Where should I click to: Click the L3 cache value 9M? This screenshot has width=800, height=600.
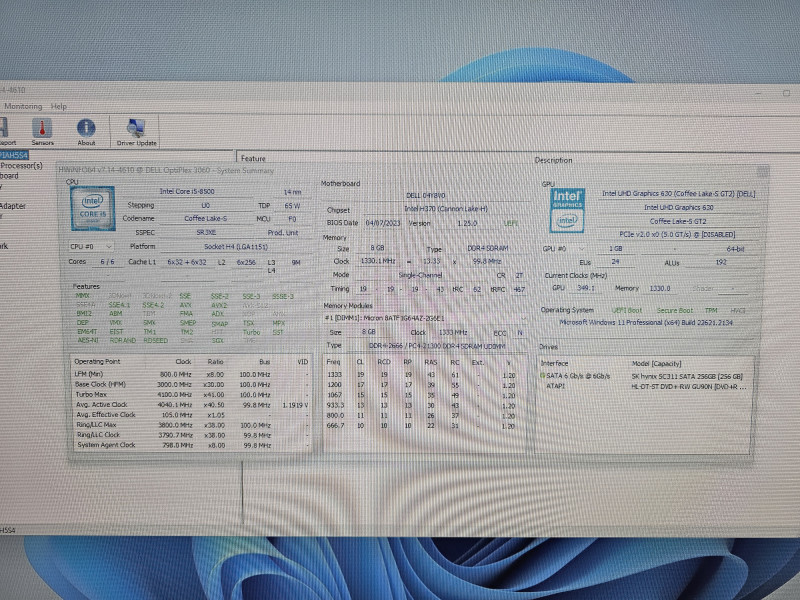296,262
